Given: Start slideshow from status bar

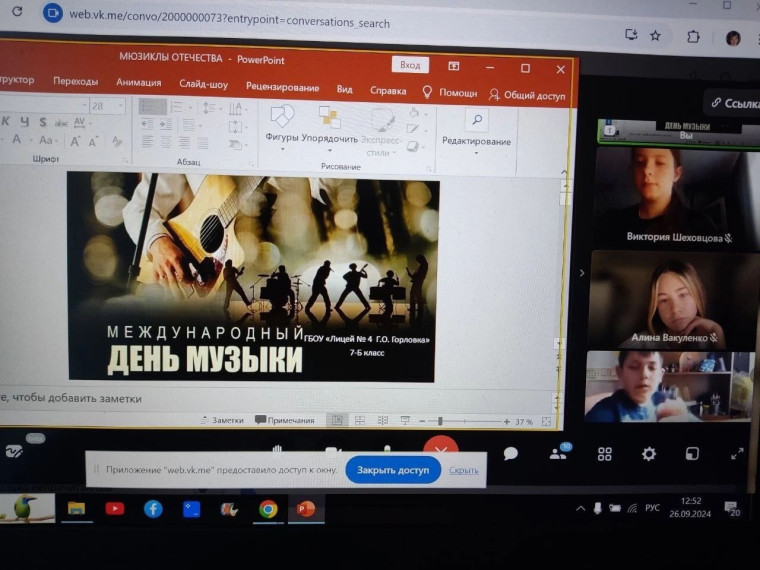Looking at the screenshot, I should [405, 421].
